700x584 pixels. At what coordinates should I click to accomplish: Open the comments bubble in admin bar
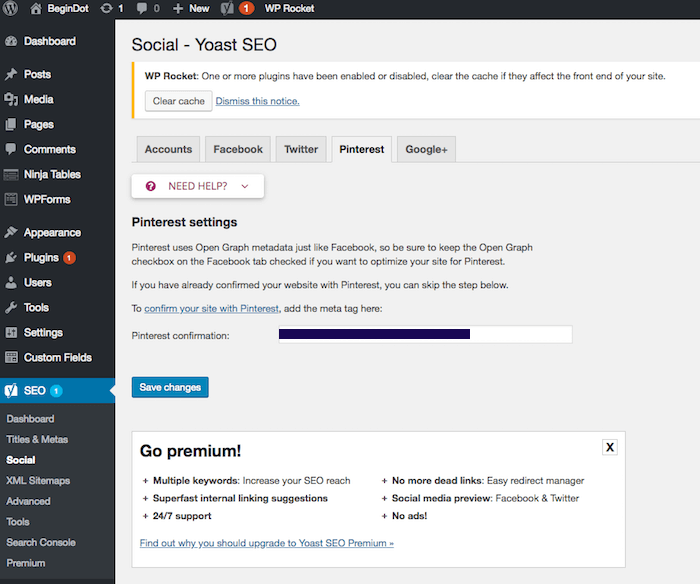(142, 8)
